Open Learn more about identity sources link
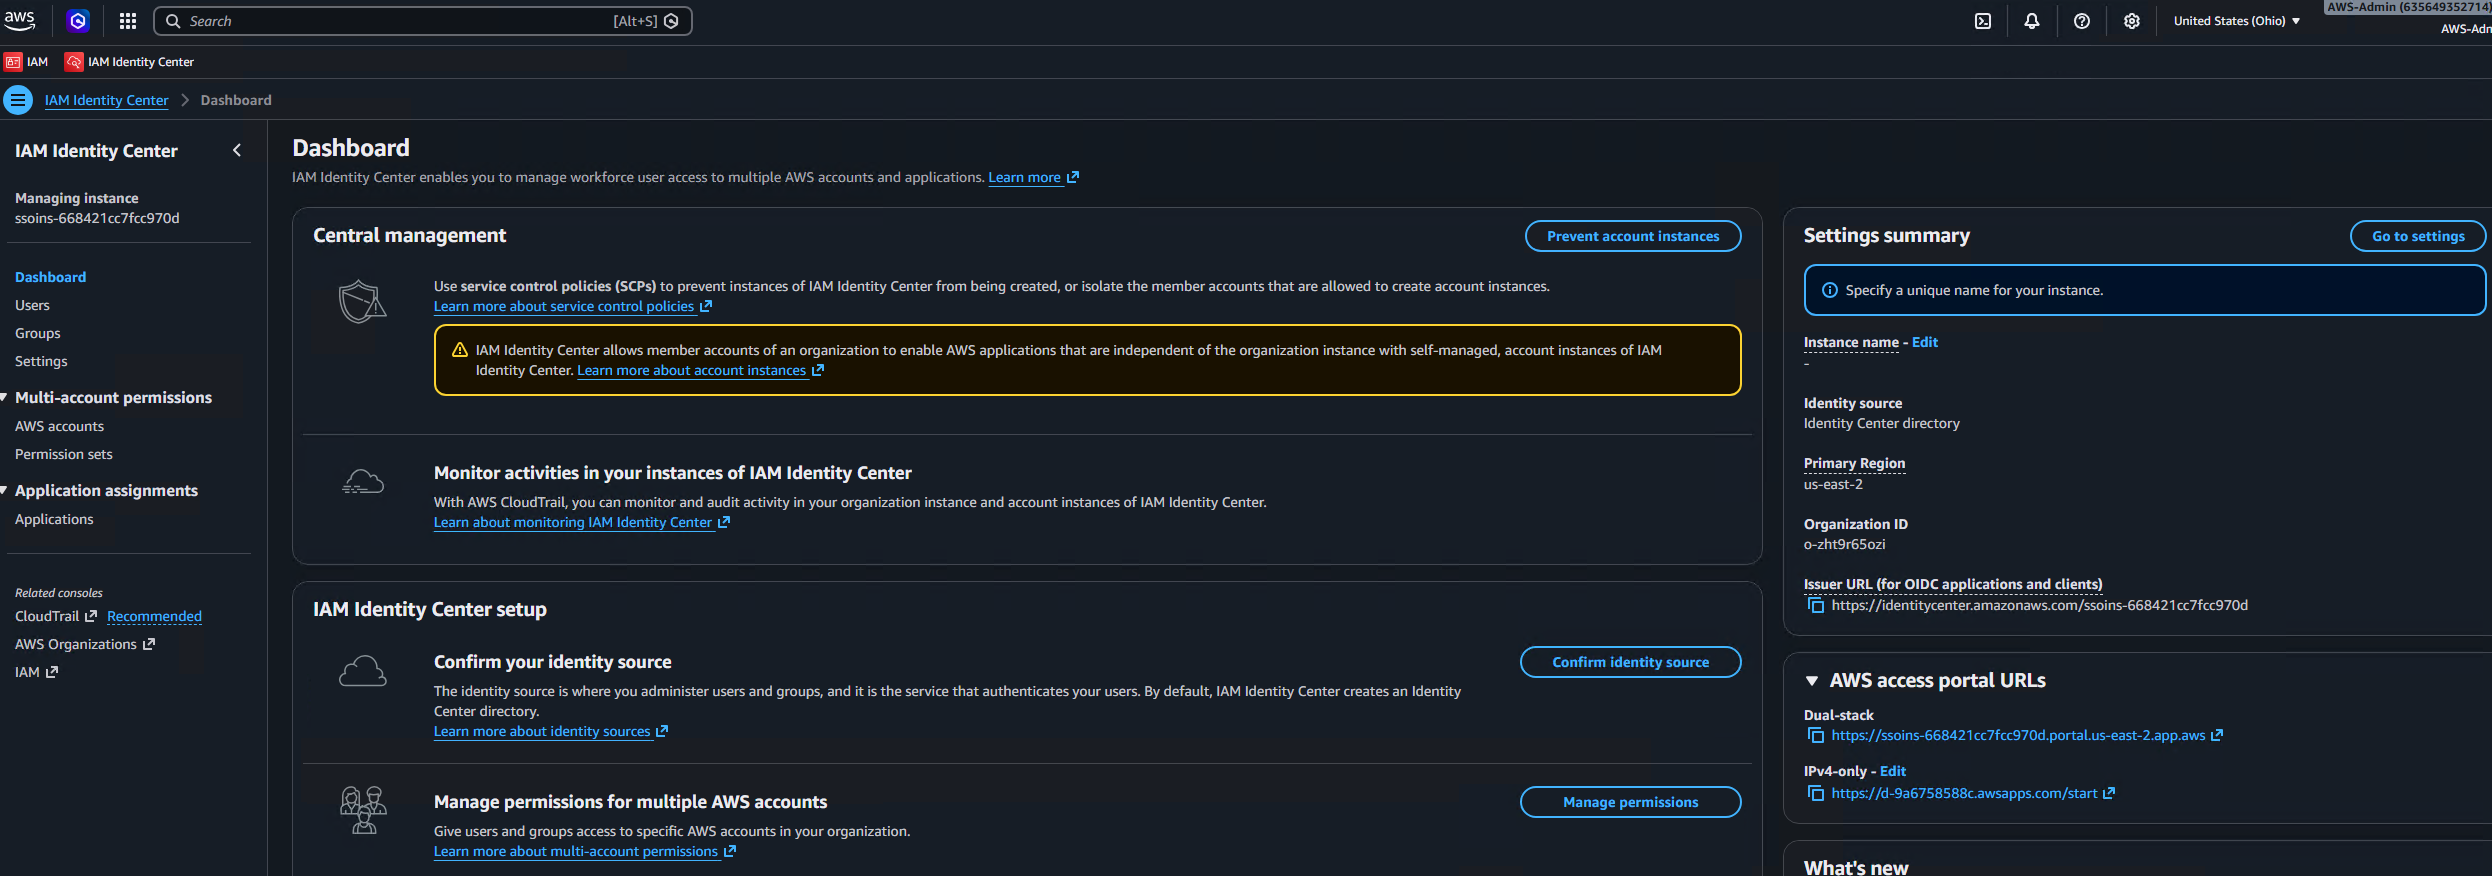2492x876 pixels. point(550,731)
